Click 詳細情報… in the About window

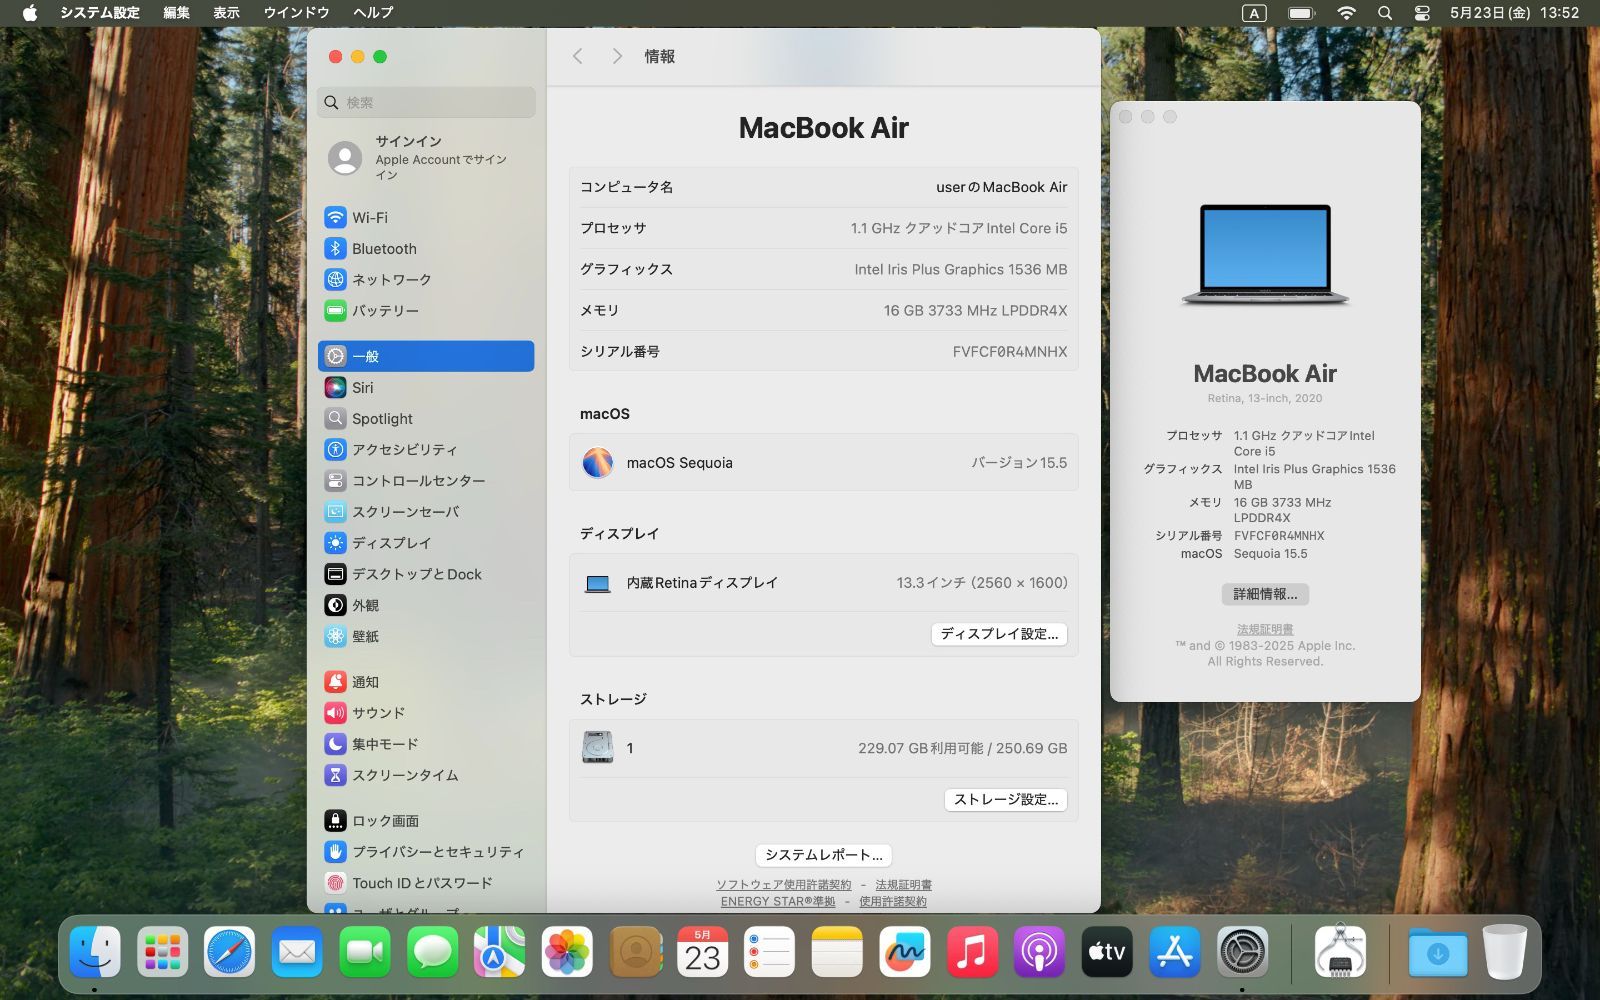[1265, 594]
